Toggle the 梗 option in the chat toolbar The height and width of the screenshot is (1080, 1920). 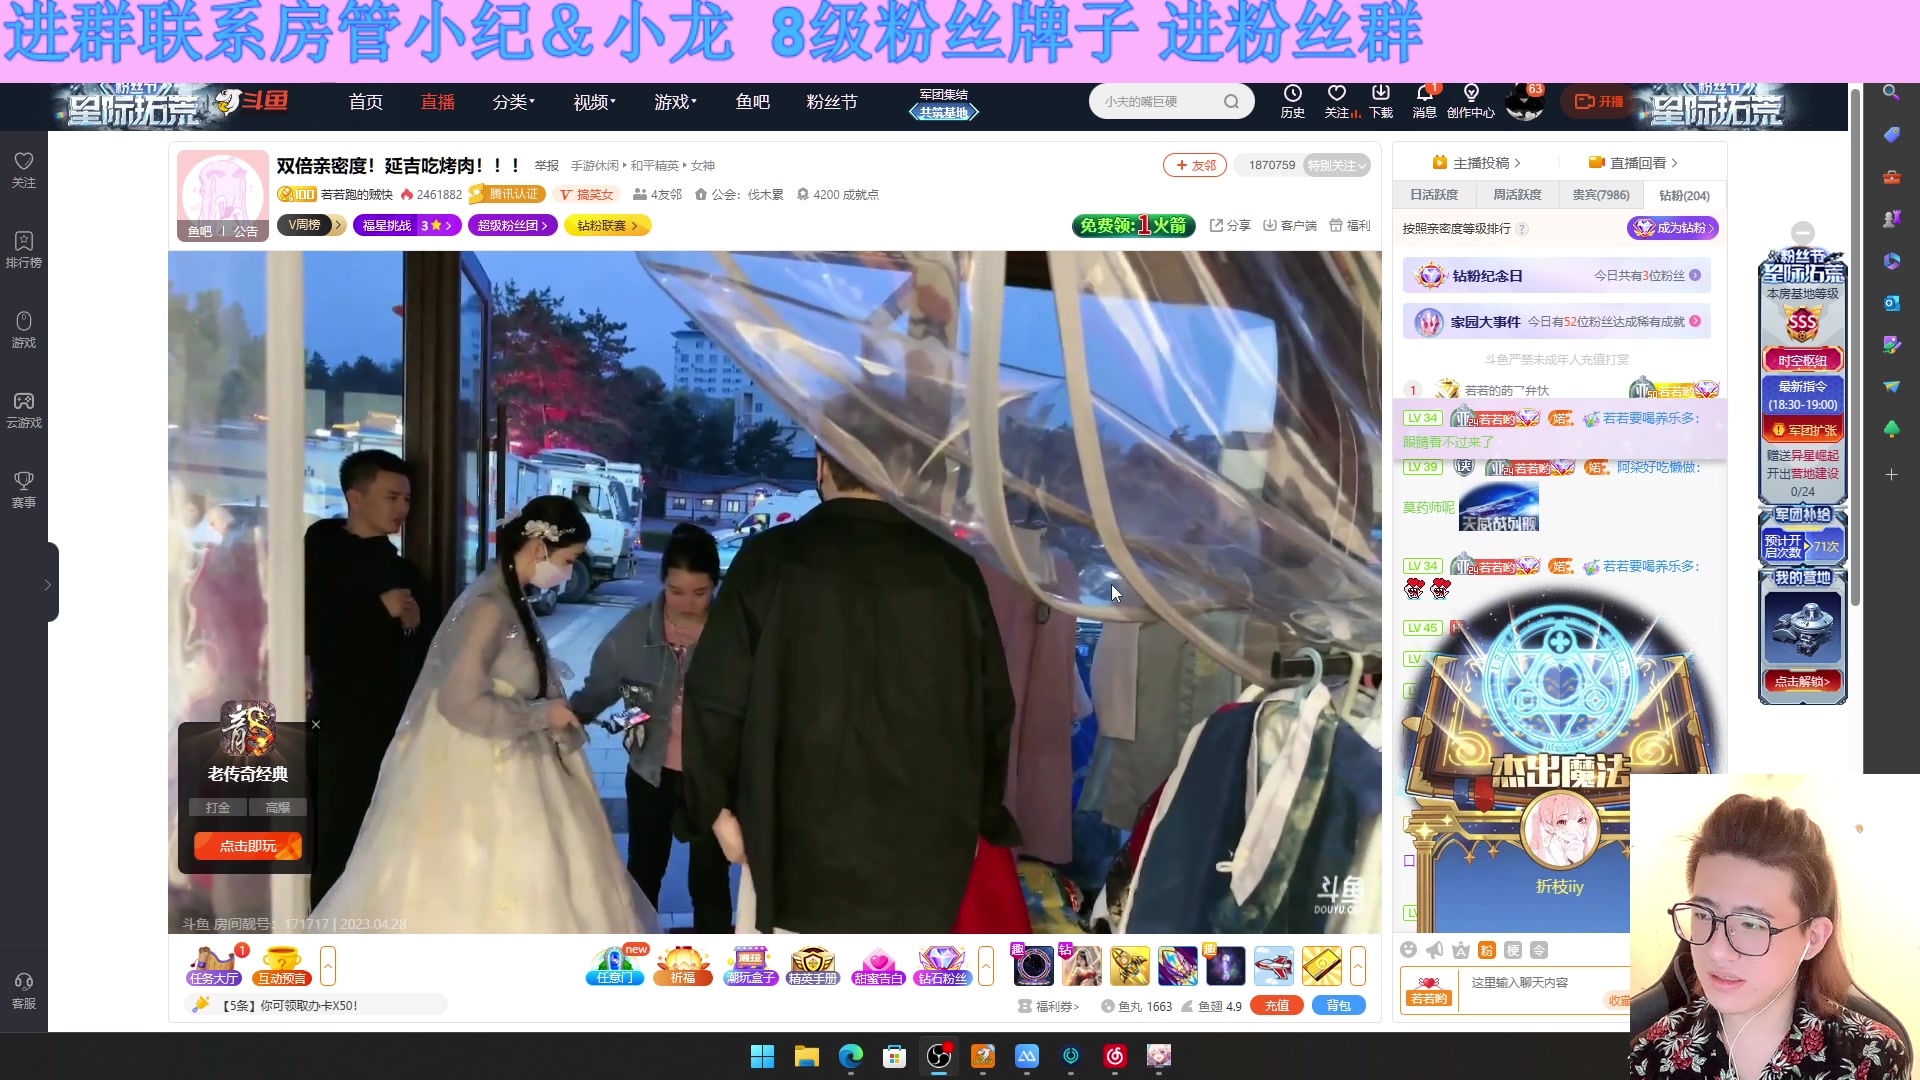(x=1512, y=950)
